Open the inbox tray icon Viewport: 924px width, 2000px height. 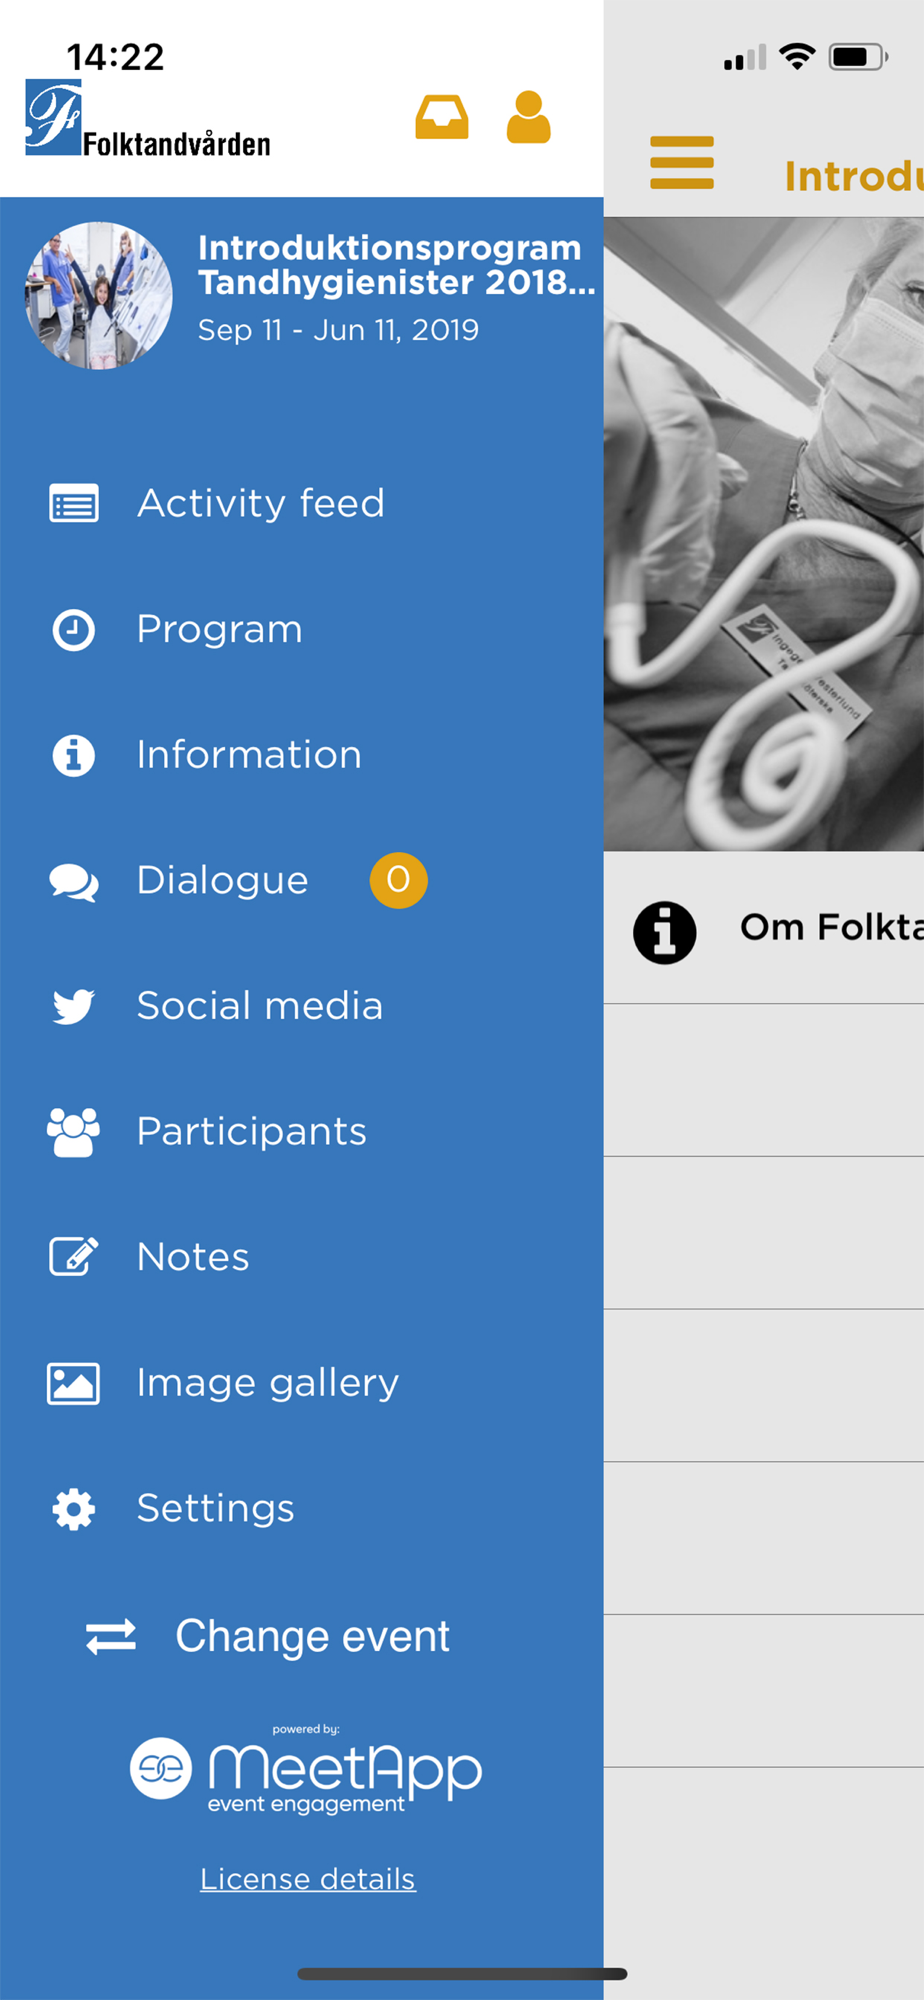(442, 117)
